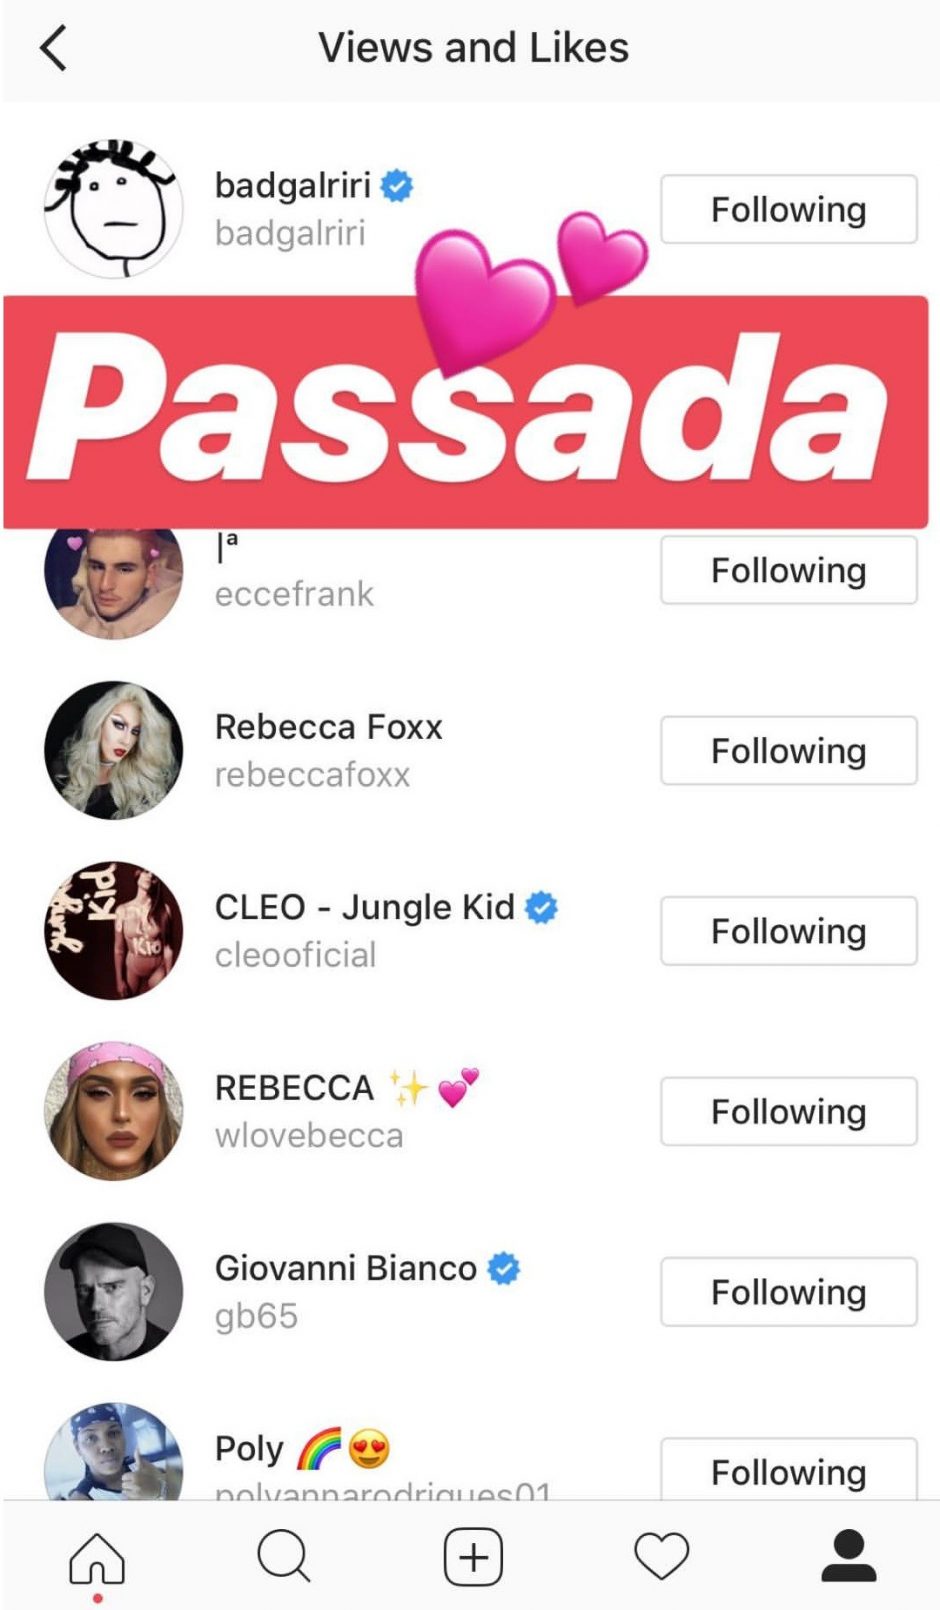Viewport: 940px width, 1610px height.
Task: Open badgalriri's profile avatar
Action: point(114,209)
